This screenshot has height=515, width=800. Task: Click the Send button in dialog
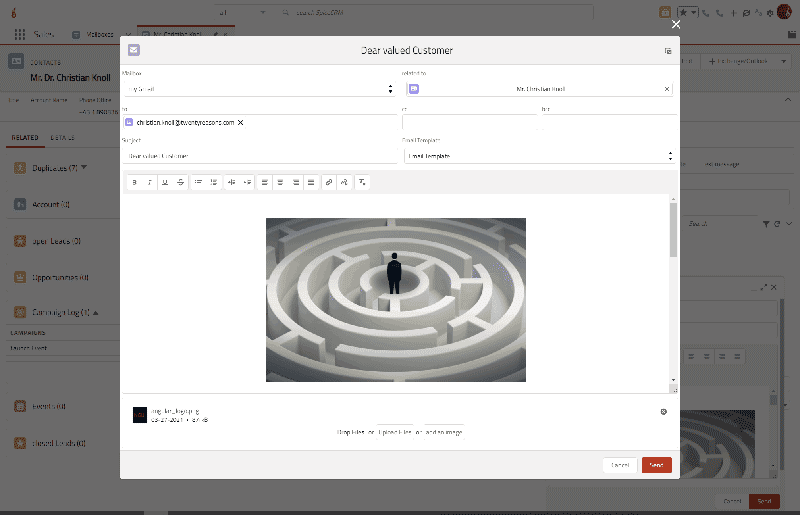657,465
